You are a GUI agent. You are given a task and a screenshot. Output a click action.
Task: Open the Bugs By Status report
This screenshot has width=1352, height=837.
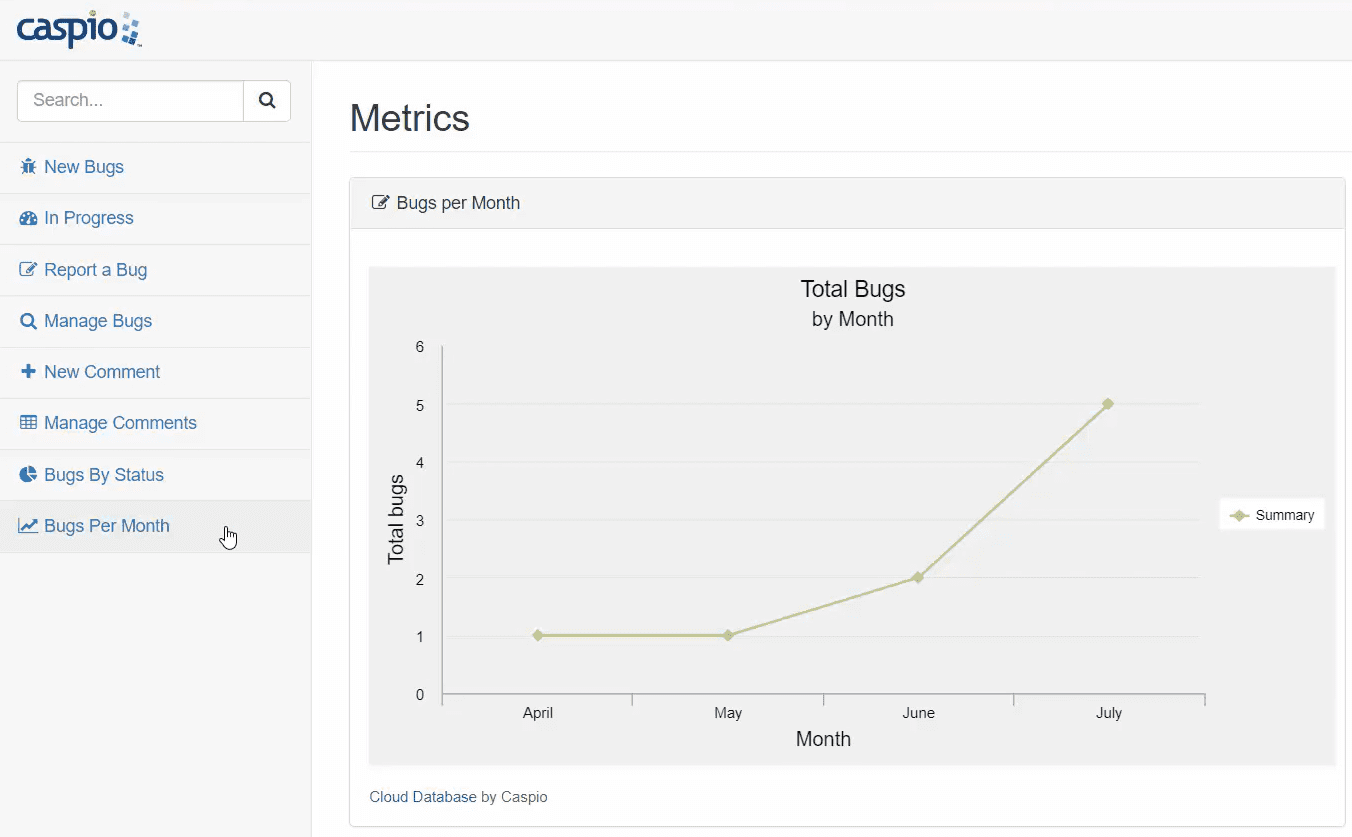pos(104,475)
